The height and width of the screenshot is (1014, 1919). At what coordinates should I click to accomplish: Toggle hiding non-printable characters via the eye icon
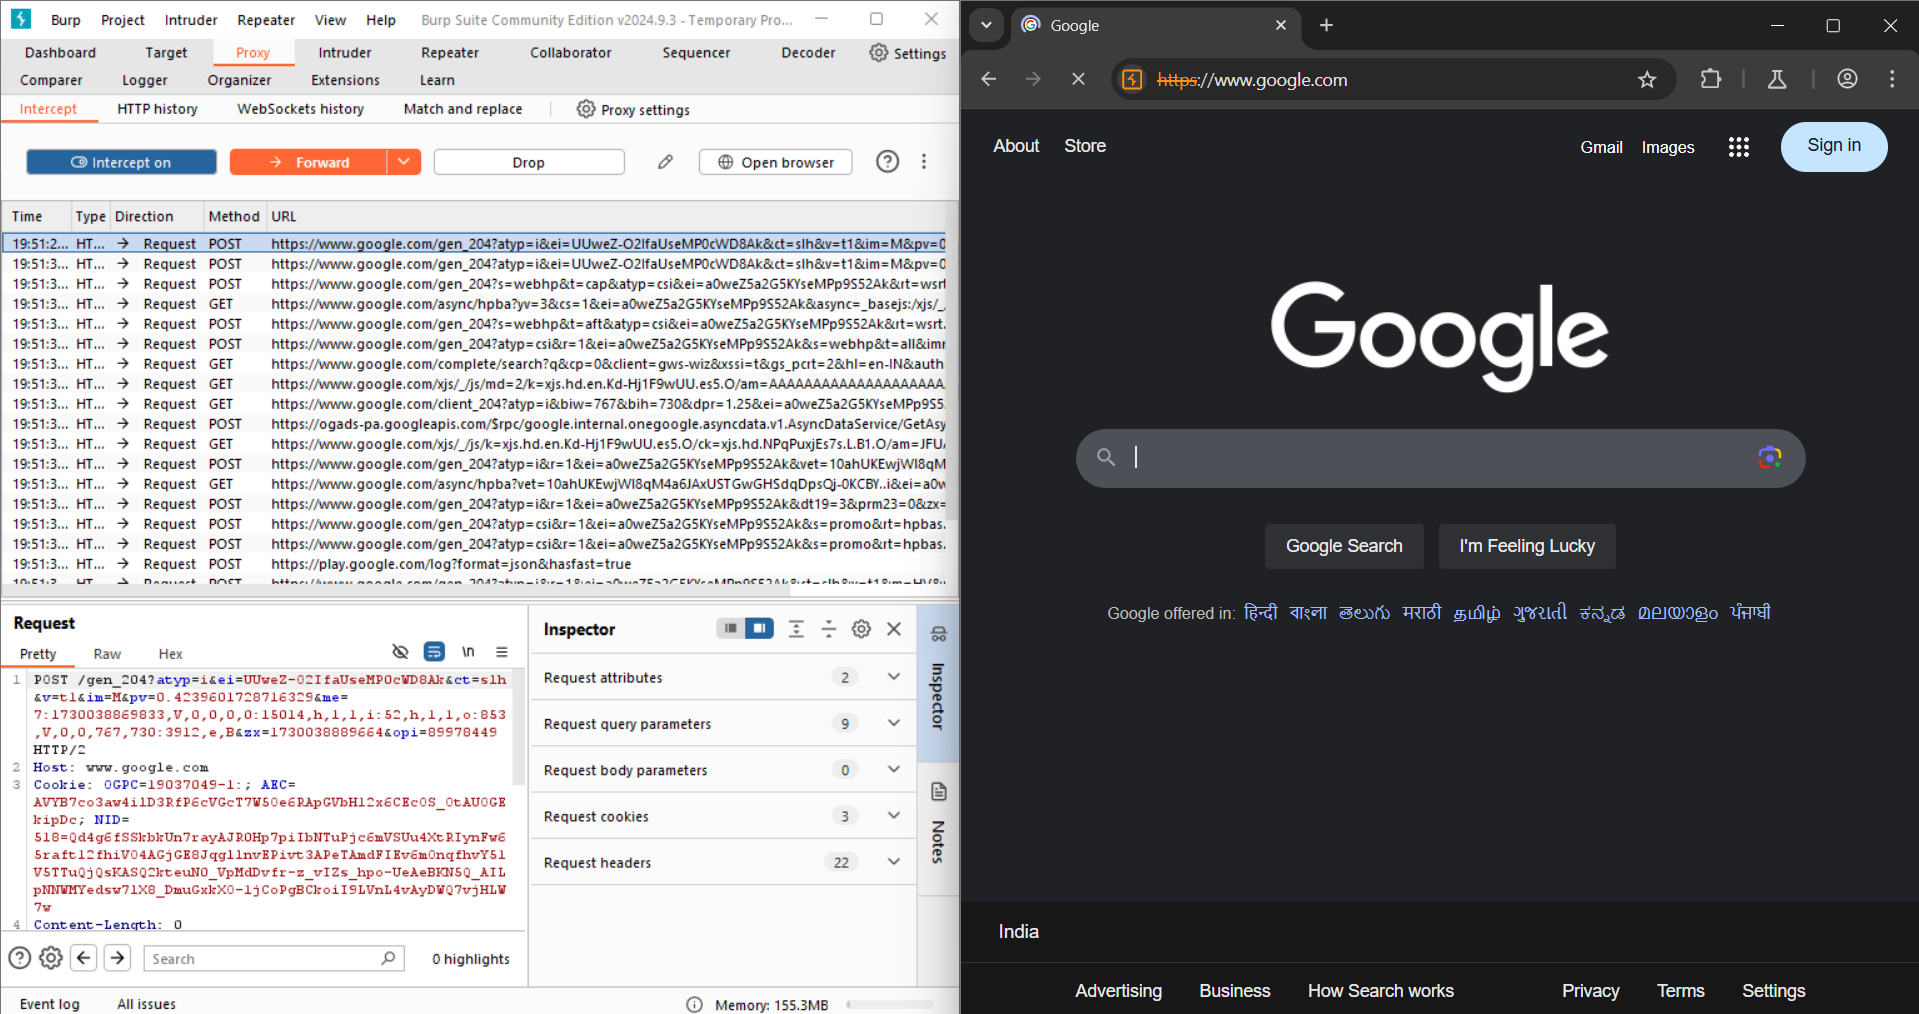point(400,651)
